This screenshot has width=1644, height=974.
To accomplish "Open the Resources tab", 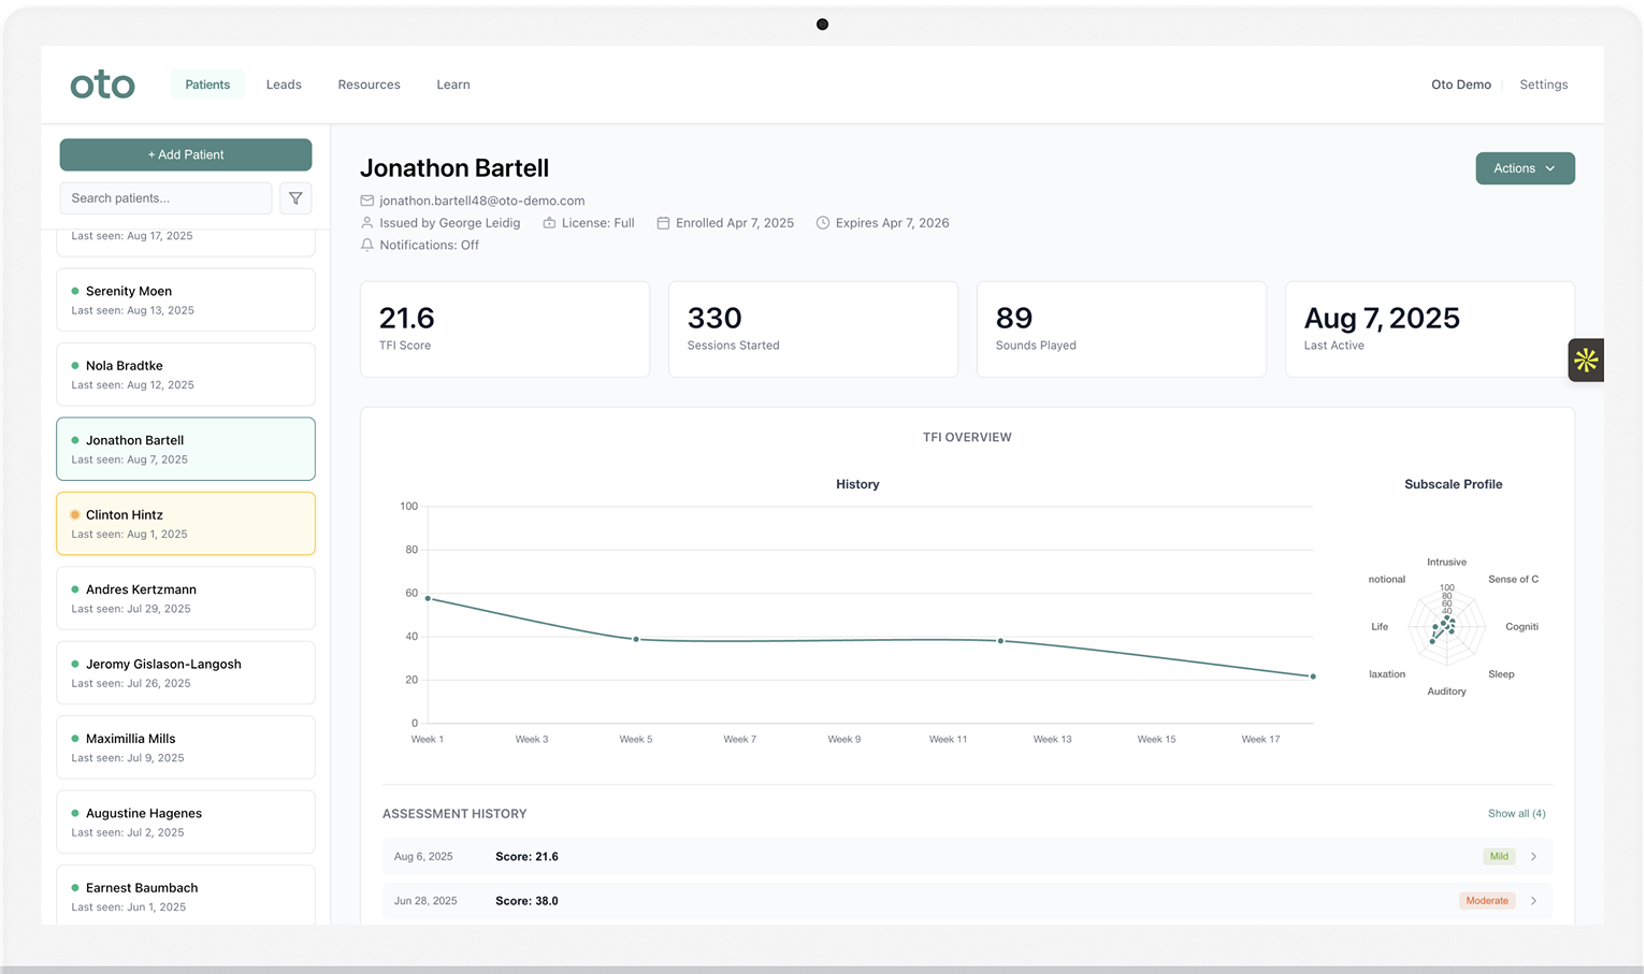I will coord(369,85).
